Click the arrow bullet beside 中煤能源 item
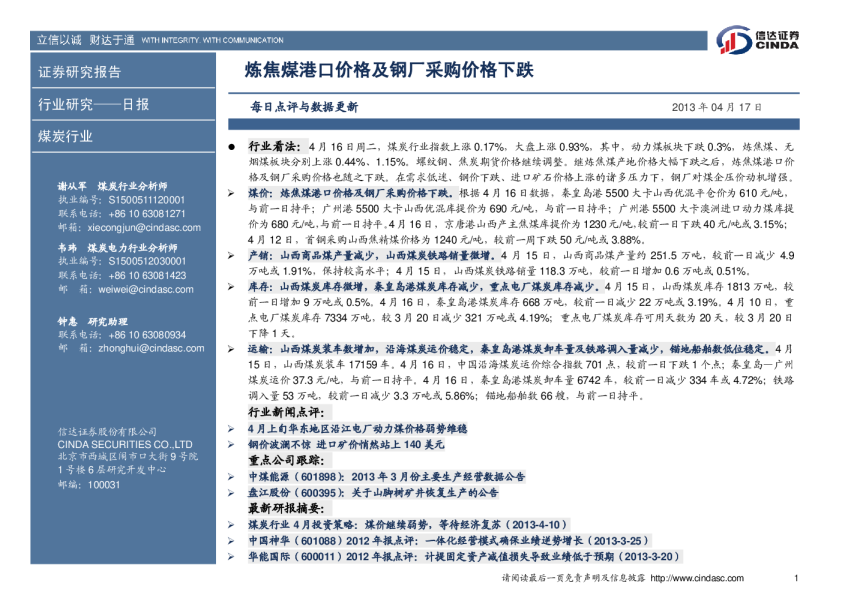The width and height of the screenshot is (842, 595). coord(231,477)
